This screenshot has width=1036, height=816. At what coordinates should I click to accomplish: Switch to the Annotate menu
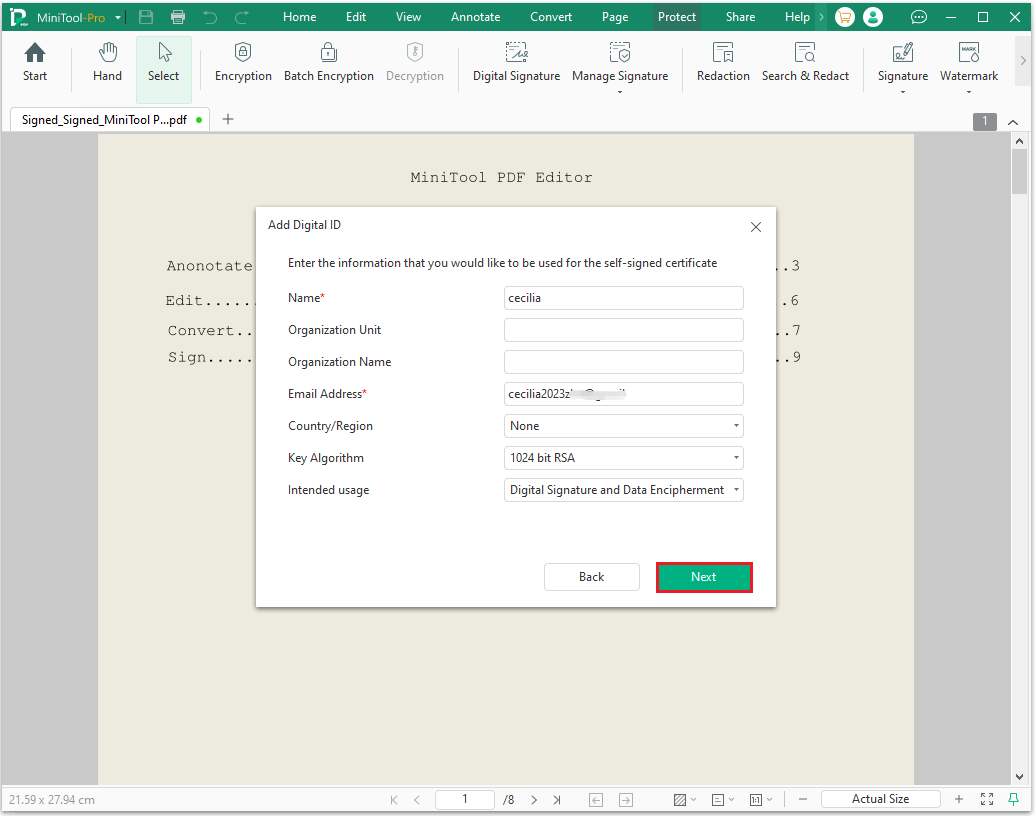[475, 16]
